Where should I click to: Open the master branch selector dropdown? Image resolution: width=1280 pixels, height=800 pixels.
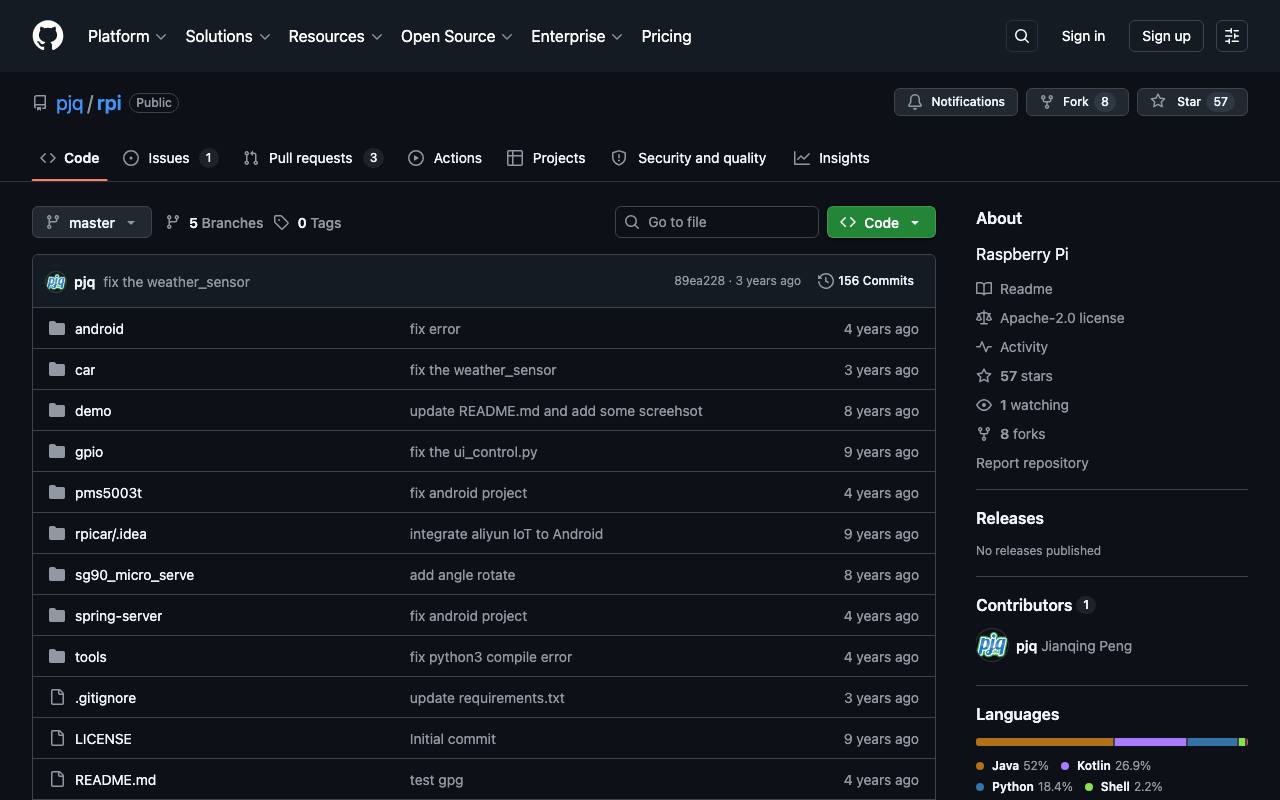point(92,222)
